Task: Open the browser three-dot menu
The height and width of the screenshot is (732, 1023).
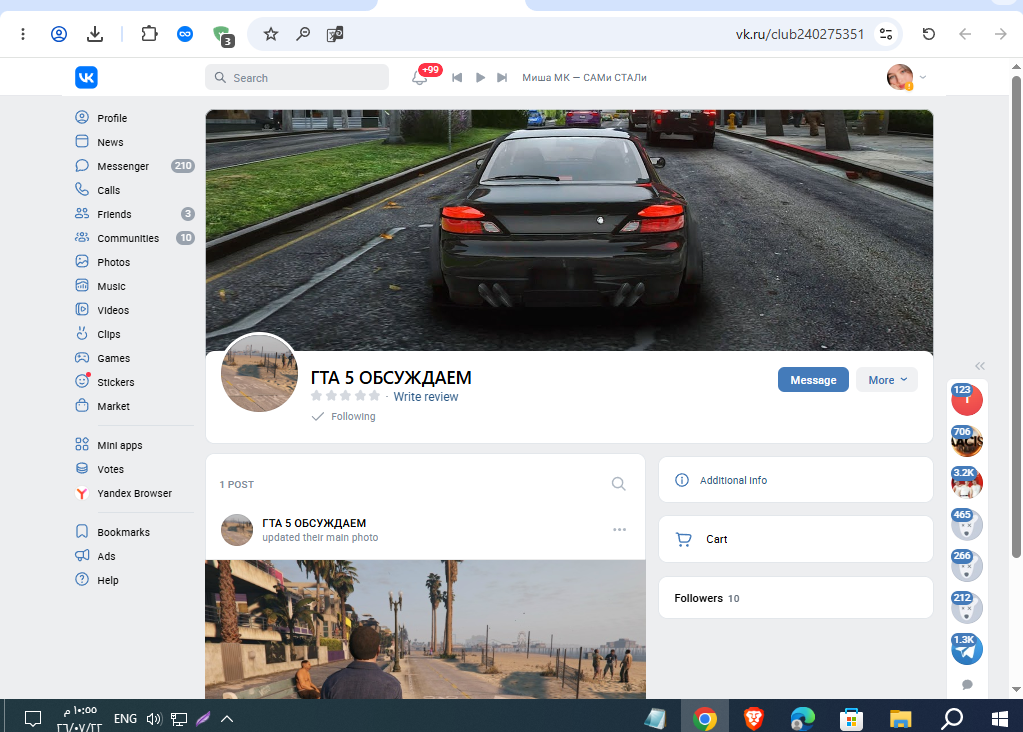Action: coord(23,34)
